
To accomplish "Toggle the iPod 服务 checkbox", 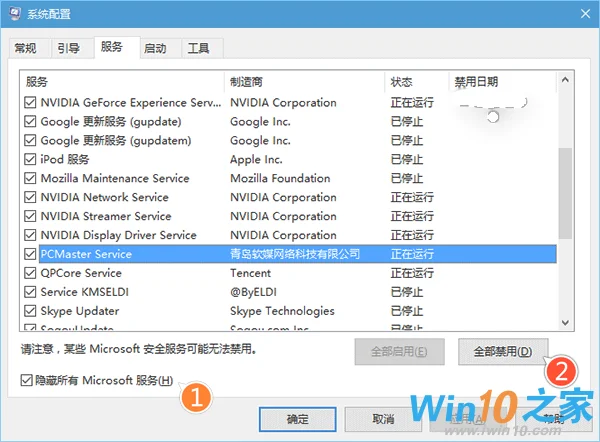I will [x=29, y=159].
